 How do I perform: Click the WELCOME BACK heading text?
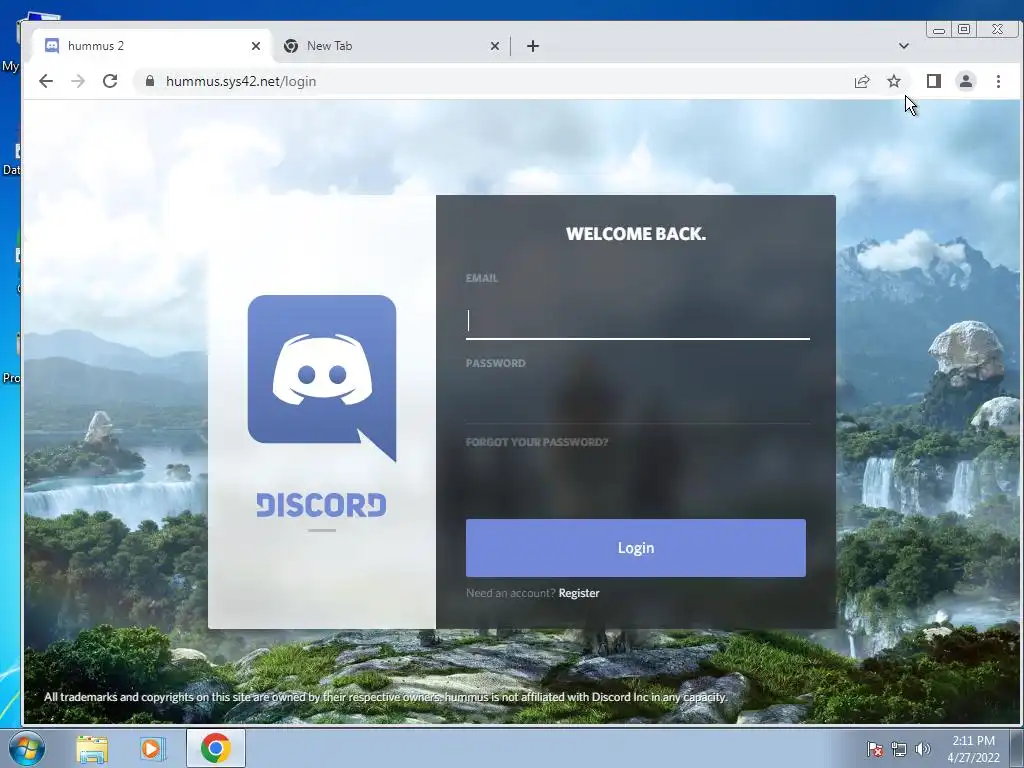click(x=635, y=234)
